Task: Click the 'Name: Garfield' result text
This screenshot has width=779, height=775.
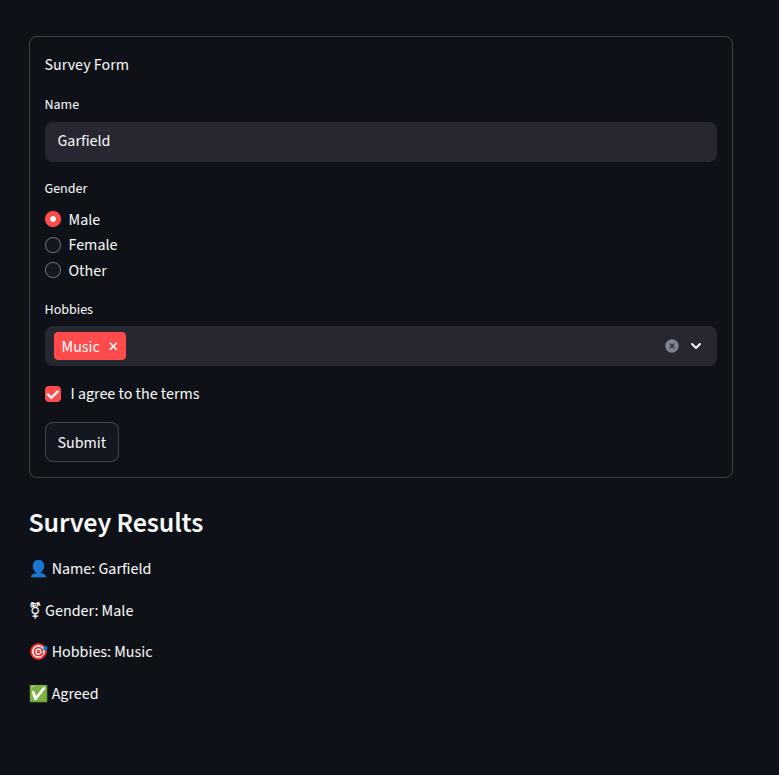Action: (x=101, y=569)
